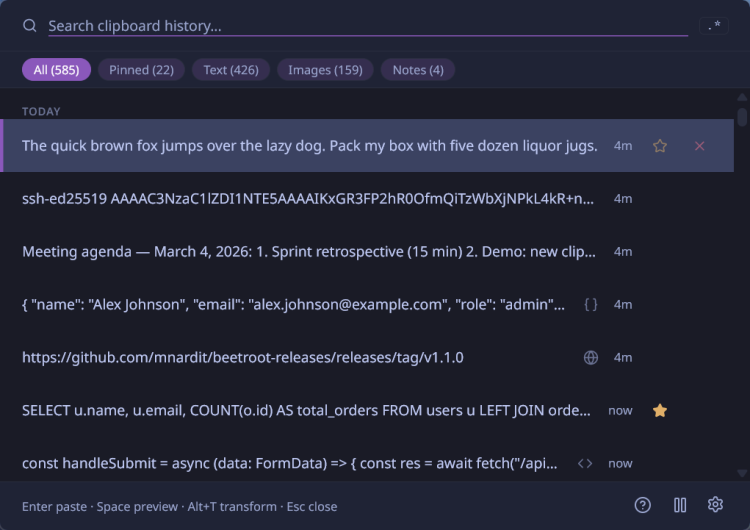
Task: Switch to the Pinned (22) filter
Action: pos(141,69)
